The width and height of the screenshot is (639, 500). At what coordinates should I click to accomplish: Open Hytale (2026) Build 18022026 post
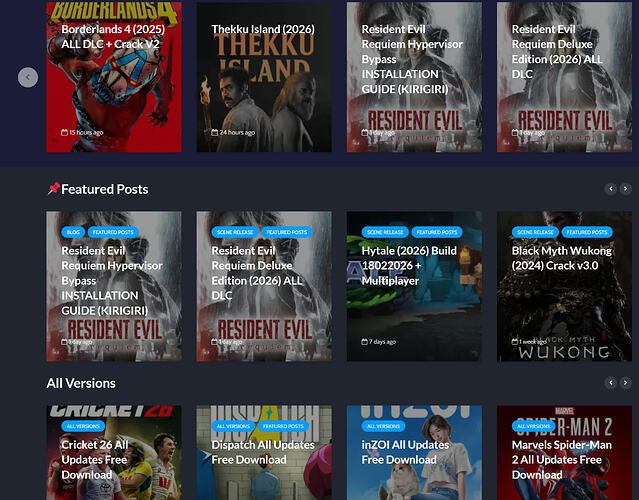click(409, 266)
